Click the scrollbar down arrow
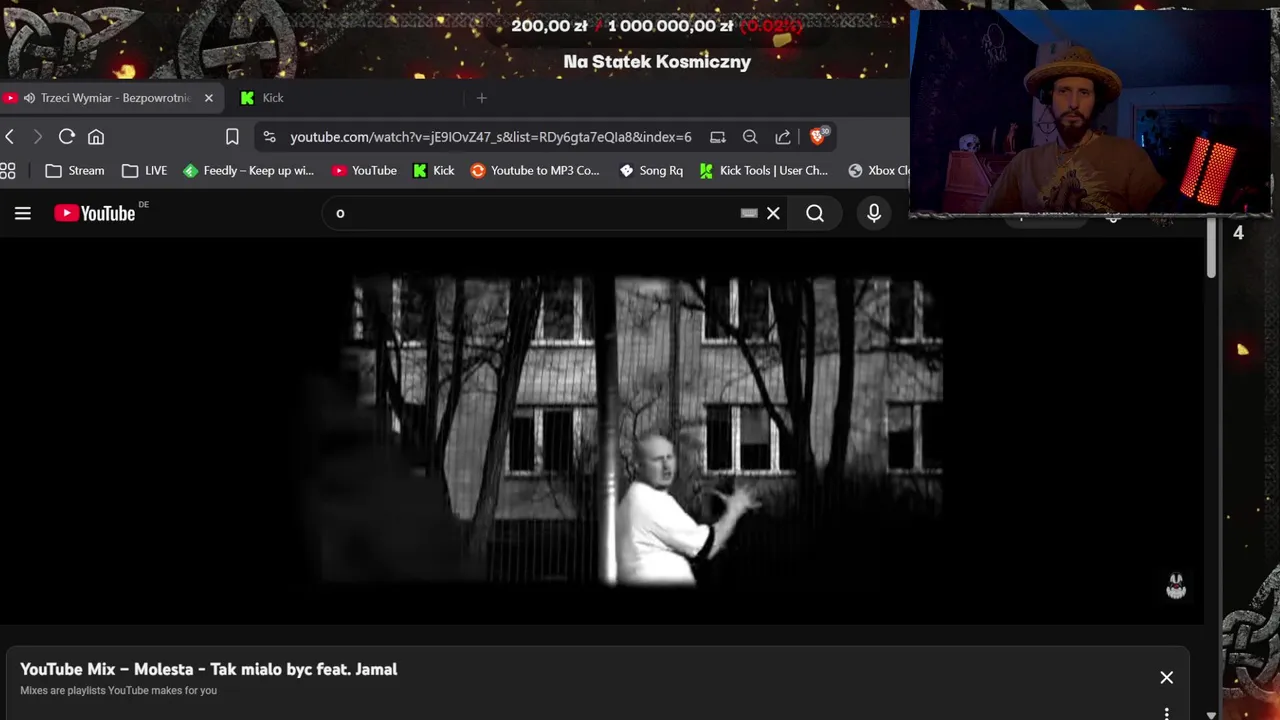The image size is (1280, 720). click(x=1211, y=714)
